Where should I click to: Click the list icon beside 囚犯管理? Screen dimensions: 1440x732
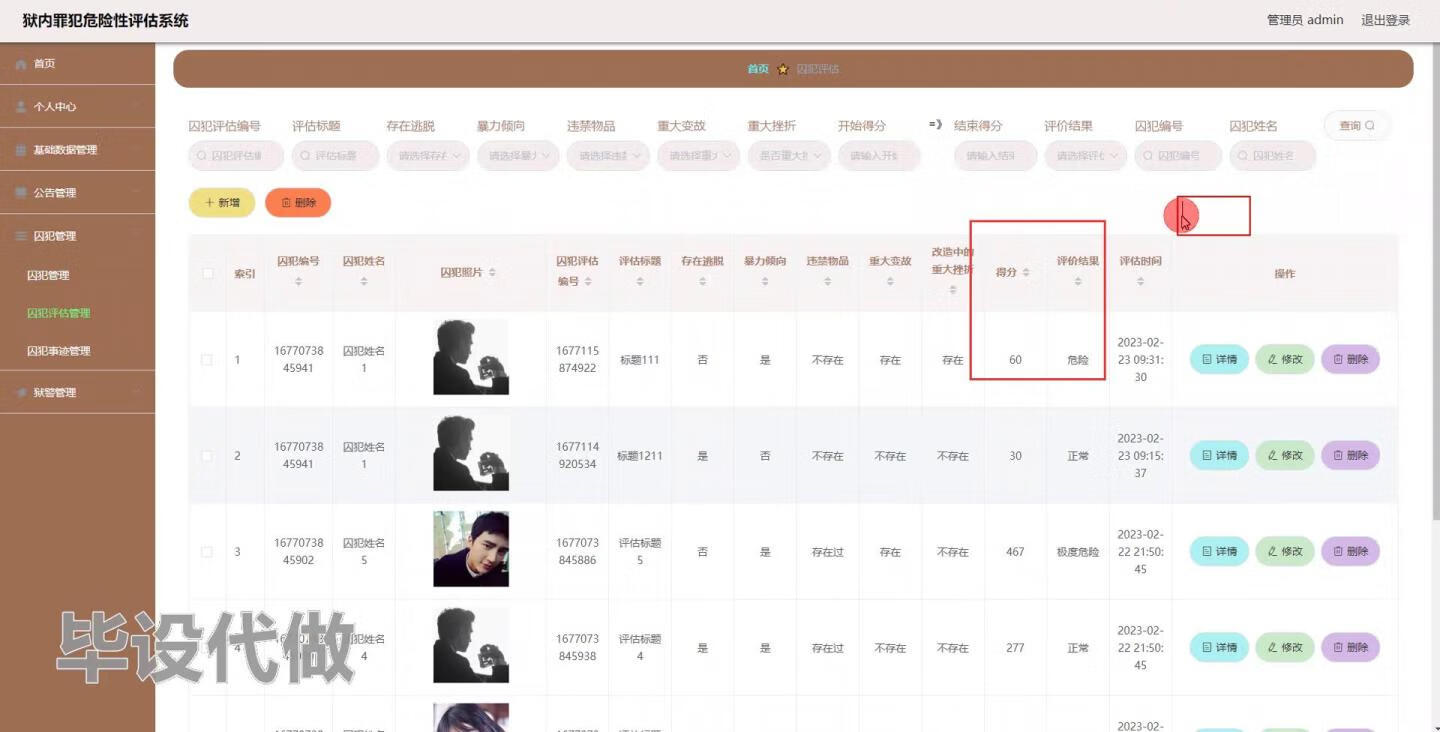pyautogui.click(x=21, y=236)
